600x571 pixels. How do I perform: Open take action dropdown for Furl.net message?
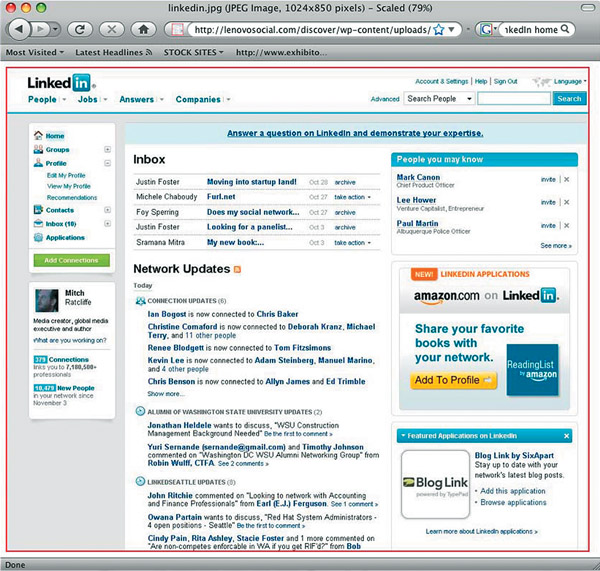coord(352,197)
